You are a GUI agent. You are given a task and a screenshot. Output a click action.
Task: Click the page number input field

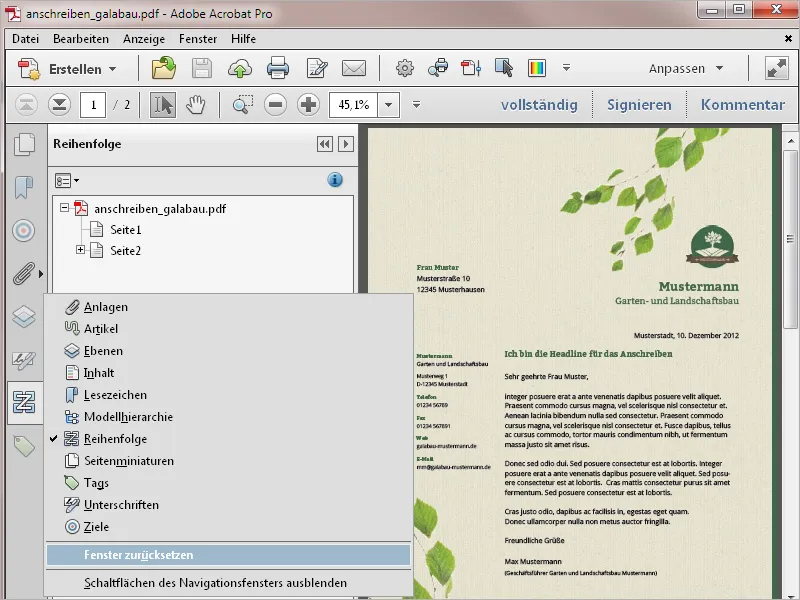pyautogui.click(x=93, y=105)
